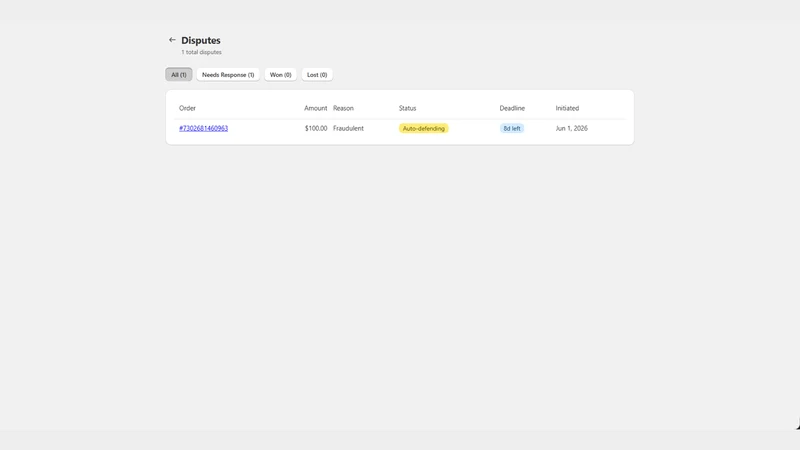This screenshot has height=450, width=800.
Task: Click the Deadline column header
Action: click(512, 108)
